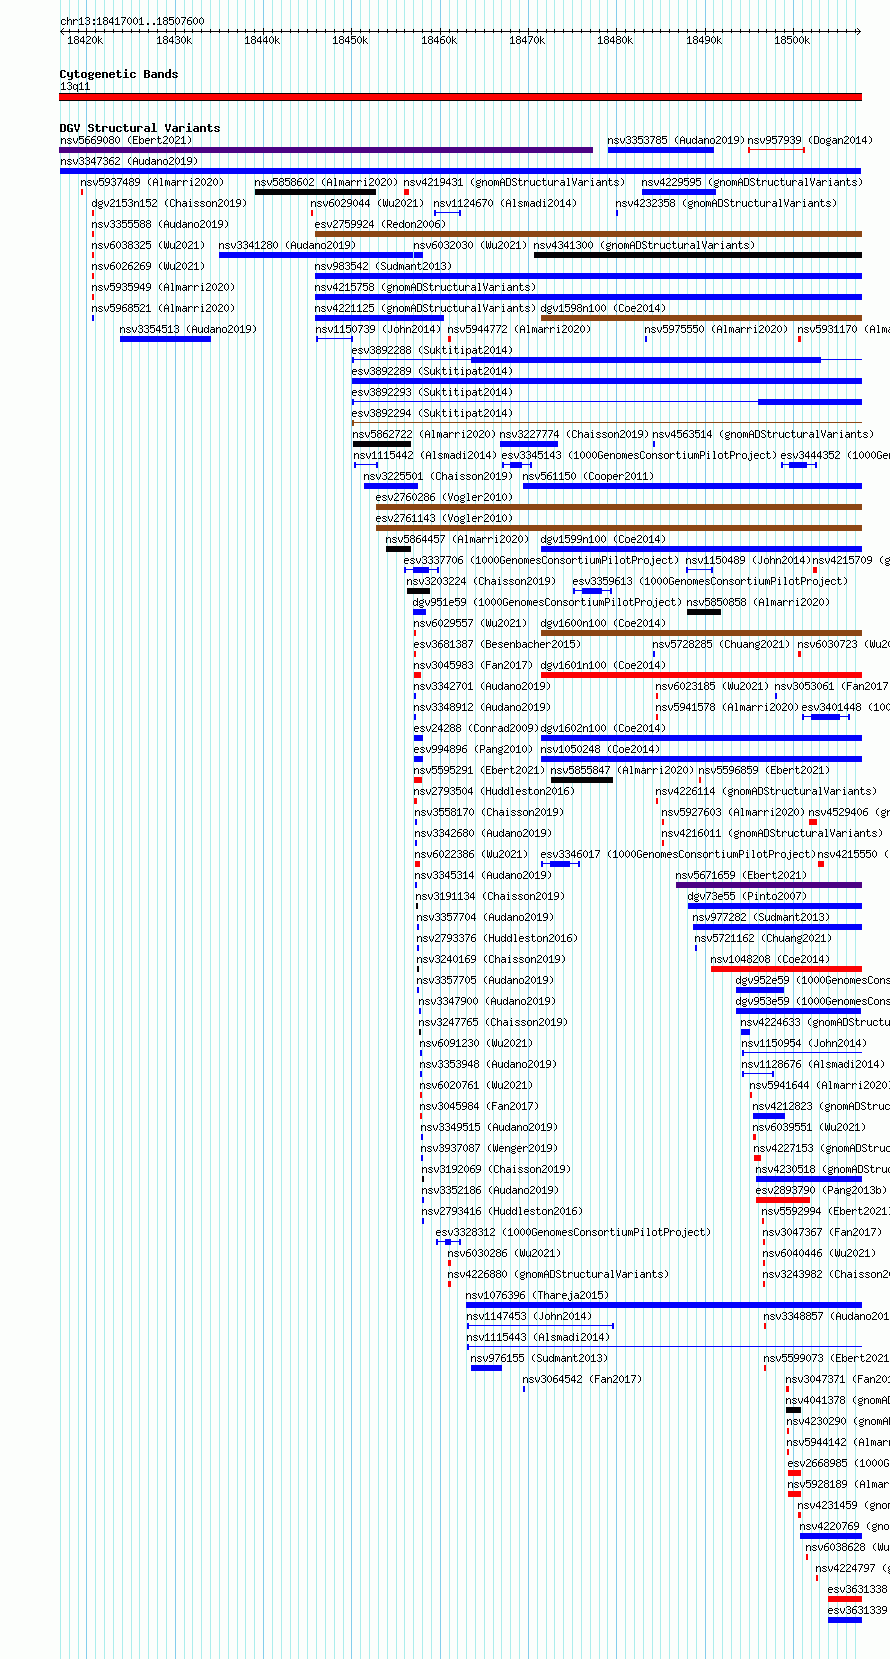Select esv3328312 (1000GenomesConsortiumPilotProject) label
The height and width of the screenshot is (1659, 890).
tap(573, 1232)
